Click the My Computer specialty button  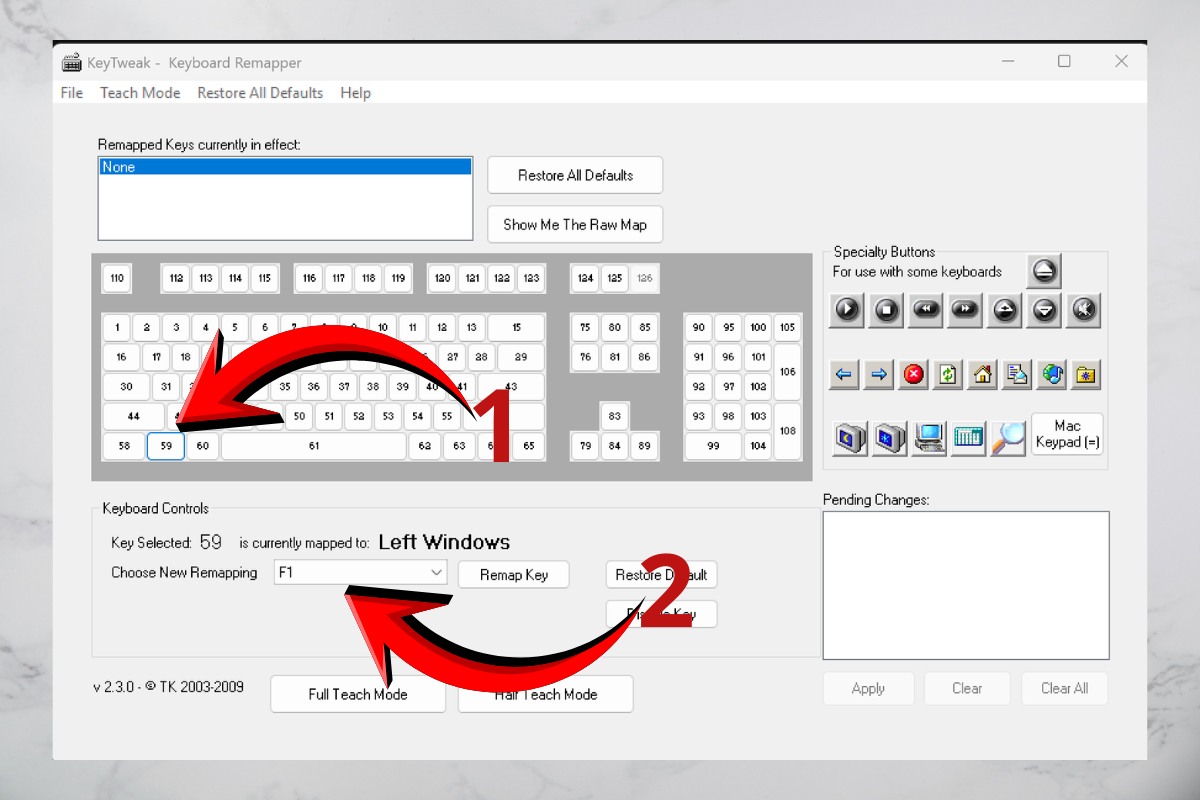[929, 438]
